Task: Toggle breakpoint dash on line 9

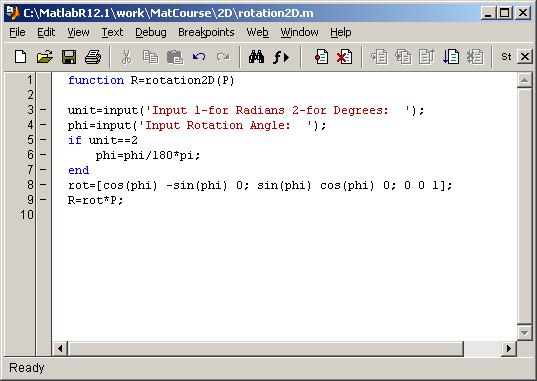Action: coord(43,200)
